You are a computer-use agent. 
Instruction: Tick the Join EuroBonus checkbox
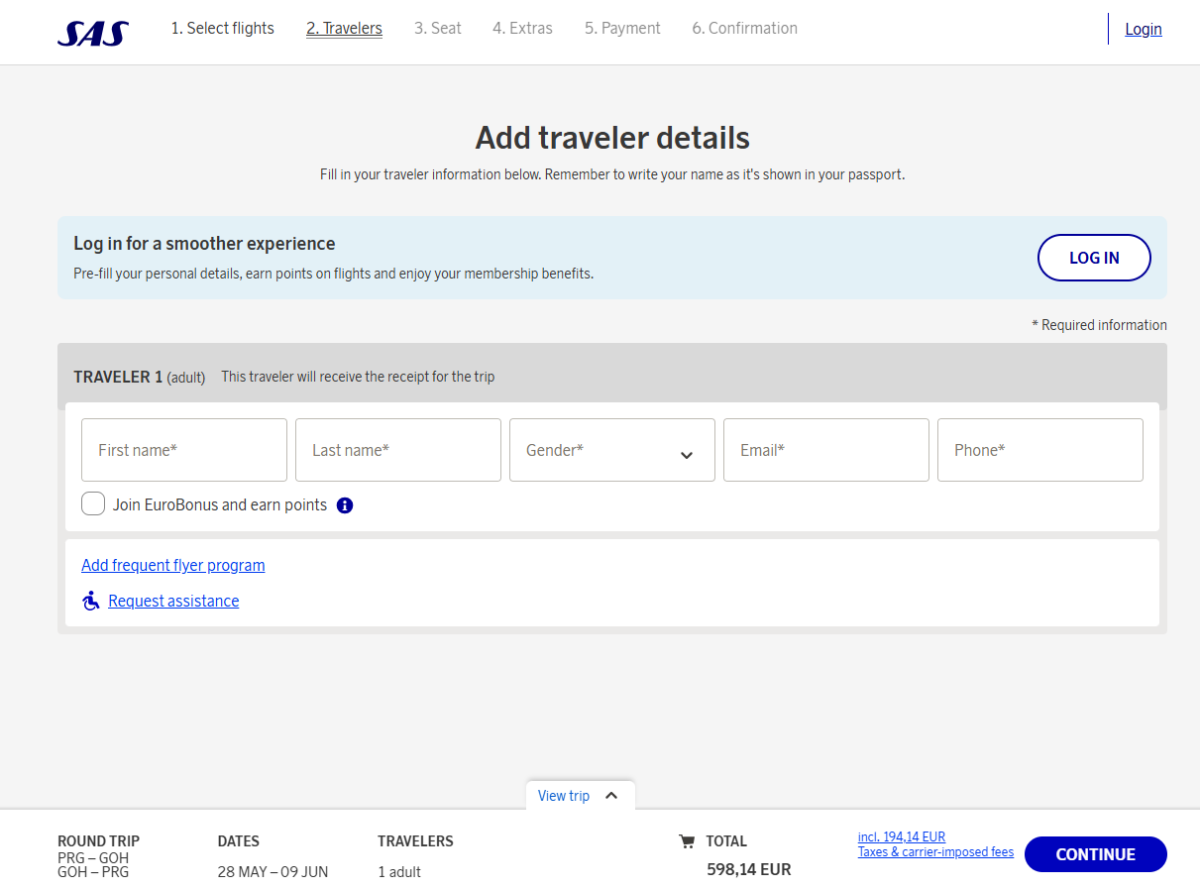point(93,504)
